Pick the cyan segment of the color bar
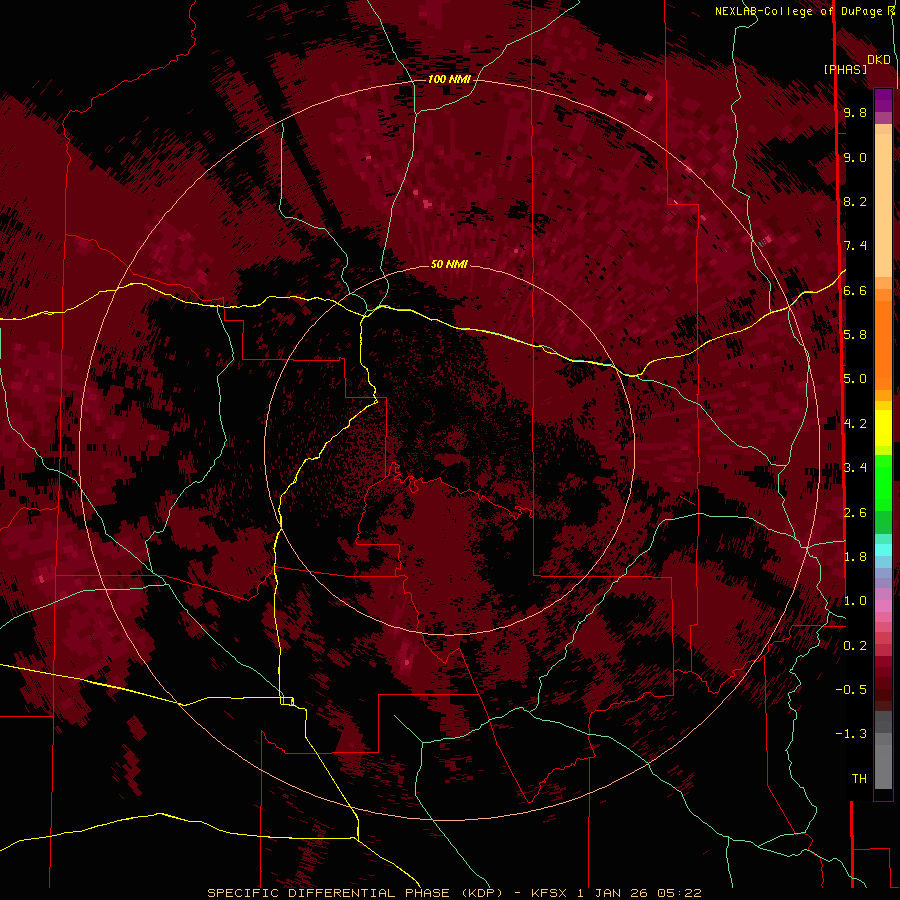 883,550
